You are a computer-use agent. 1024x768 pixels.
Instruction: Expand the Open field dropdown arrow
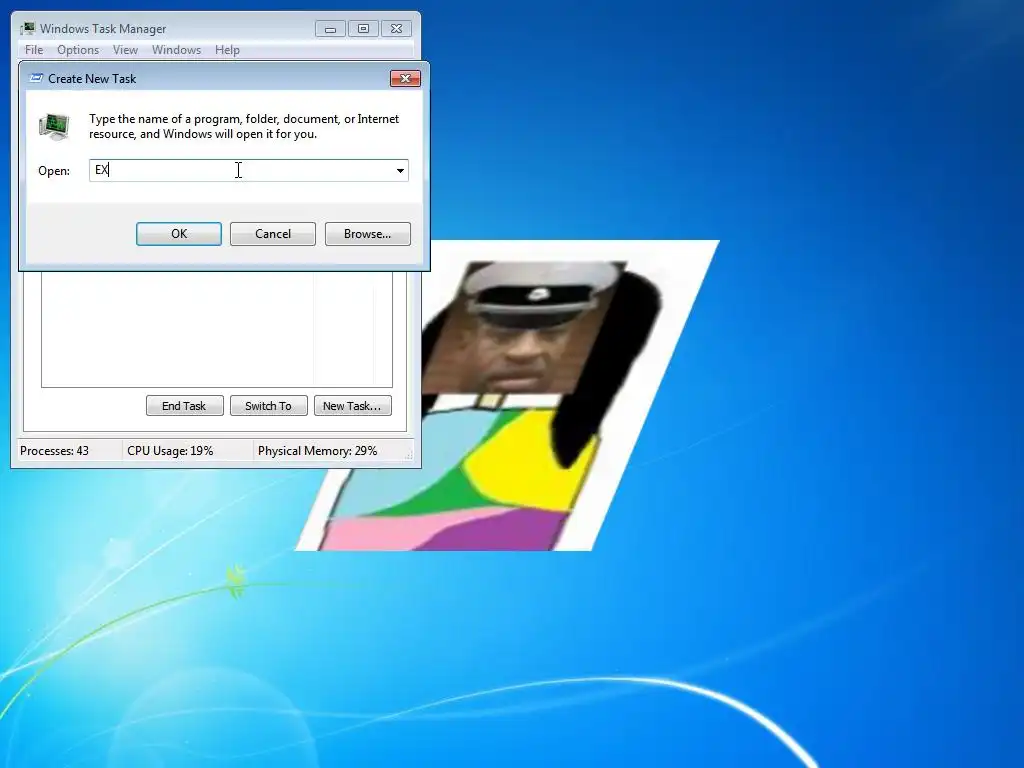[400, 170]
